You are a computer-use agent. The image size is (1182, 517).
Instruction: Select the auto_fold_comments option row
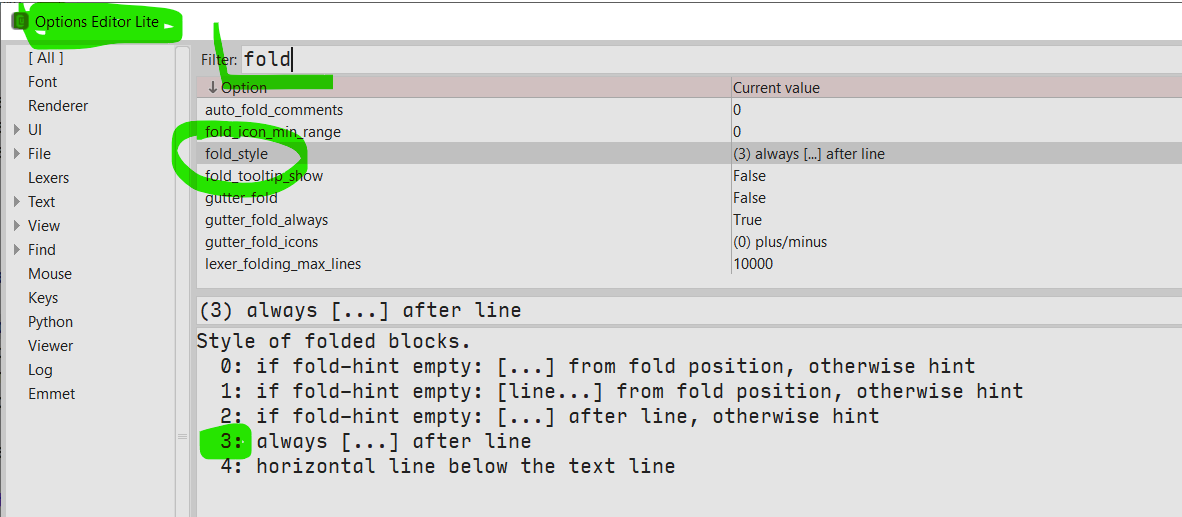(274, 110)
